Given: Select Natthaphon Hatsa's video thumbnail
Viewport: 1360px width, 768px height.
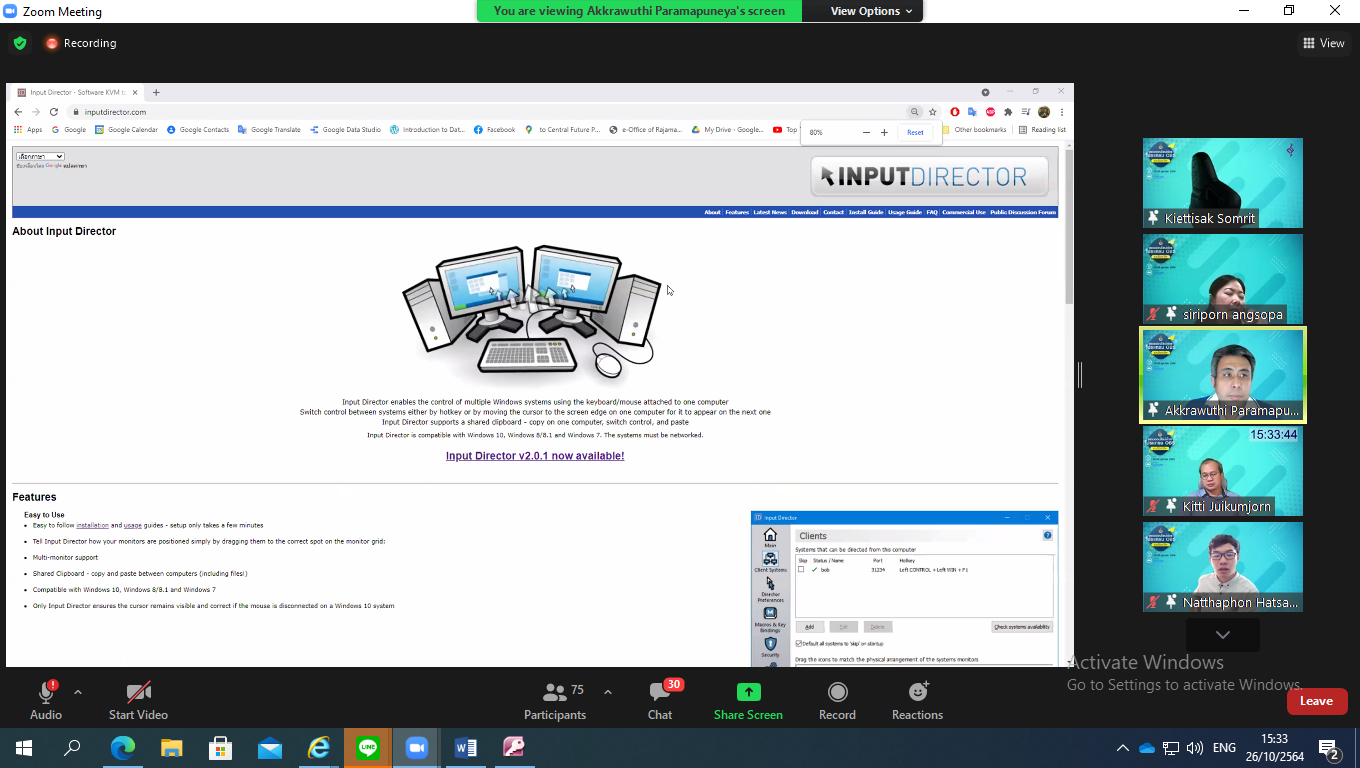Looking at the screenshot, I should (1223, 567).
